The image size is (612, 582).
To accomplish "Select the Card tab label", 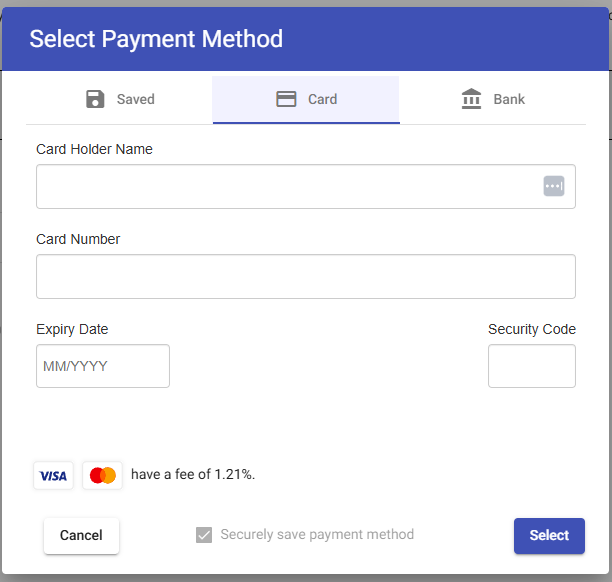I will (322, 99).
